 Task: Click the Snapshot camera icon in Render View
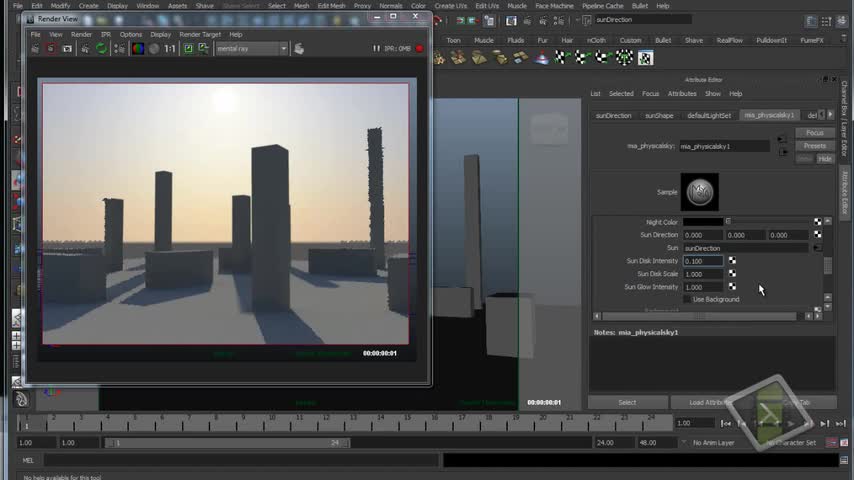67,48
